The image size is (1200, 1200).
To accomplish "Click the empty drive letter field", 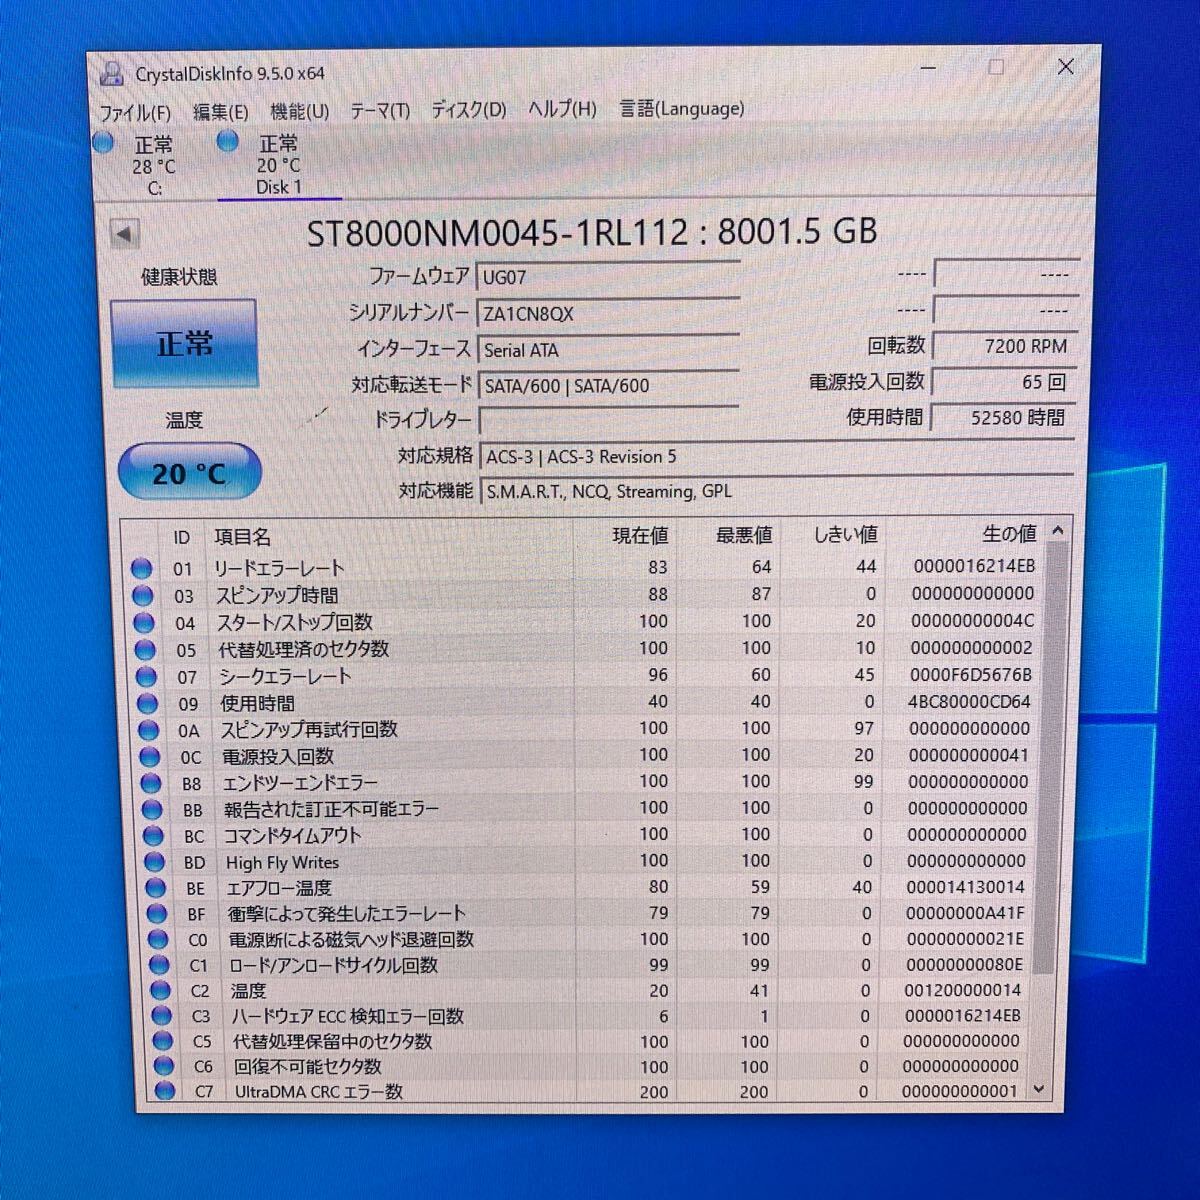I will (x=608, y=419).
